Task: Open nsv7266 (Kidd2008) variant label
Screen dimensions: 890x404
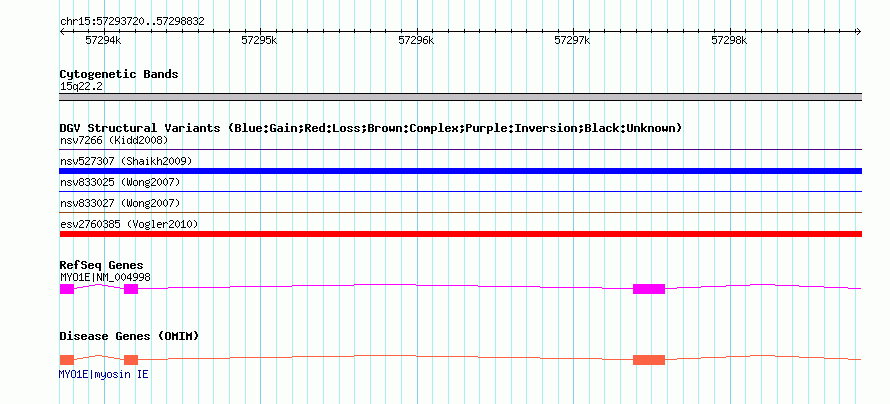Action: (114, 140)
